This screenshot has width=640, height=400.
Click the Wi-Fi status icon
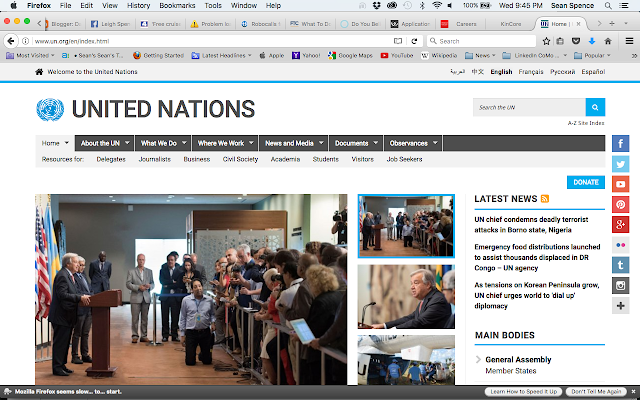coord(437,6)
